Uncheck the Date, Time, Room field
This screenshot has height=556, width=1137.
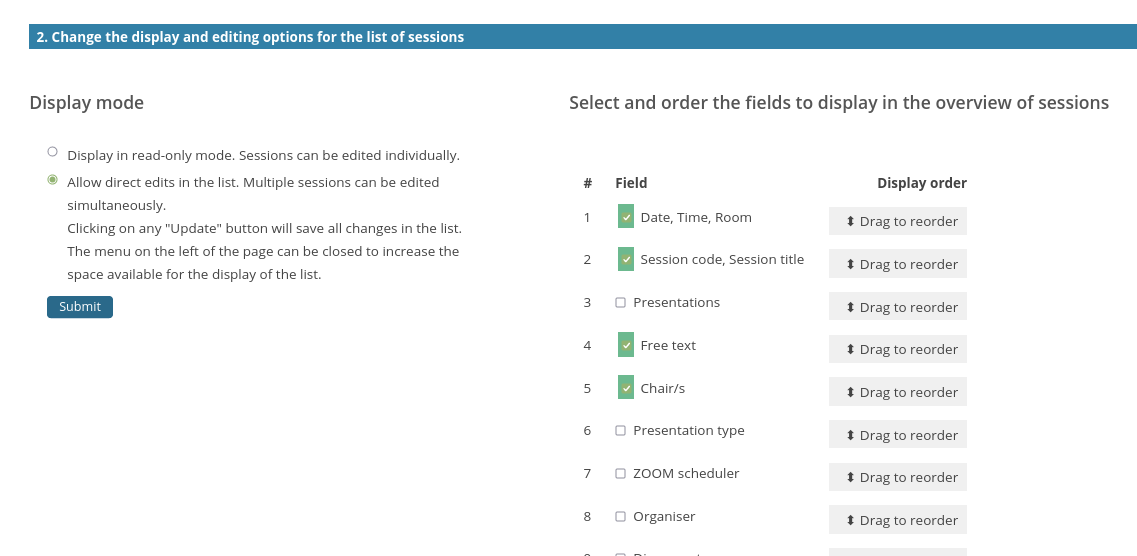626,216
